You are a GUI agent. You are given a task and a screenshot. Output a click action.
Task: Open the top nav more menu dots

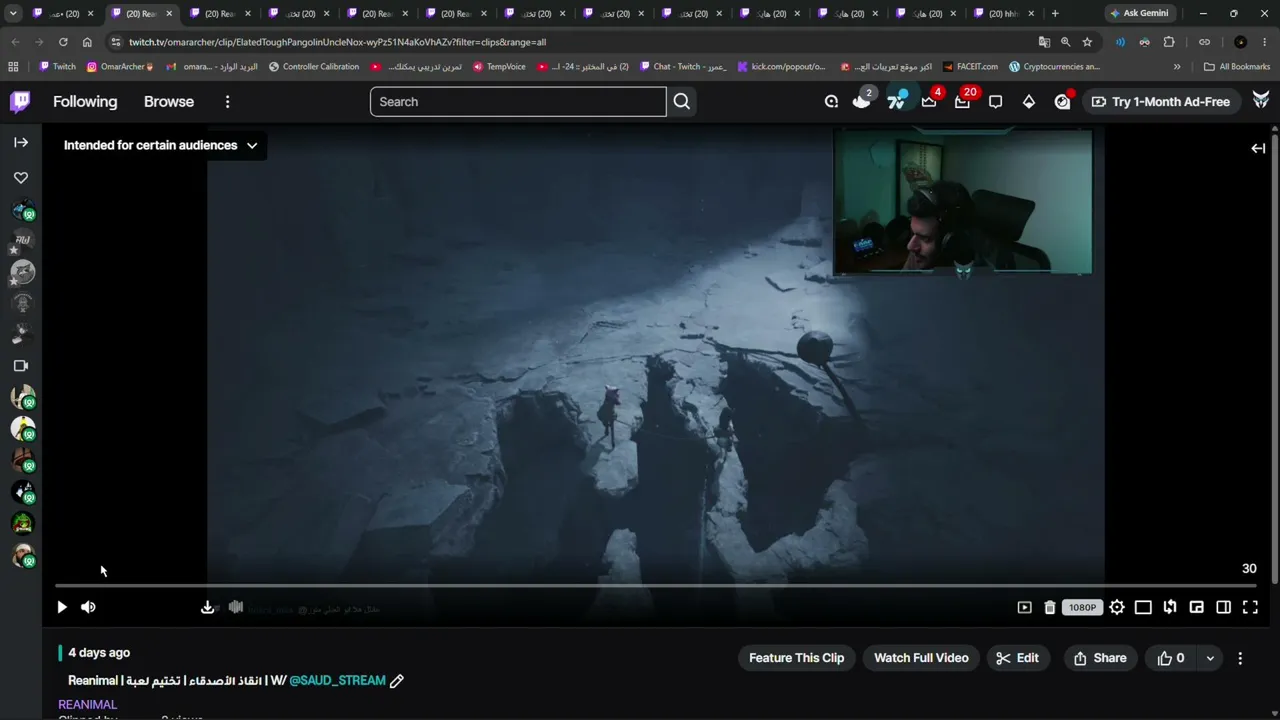point(227,102)
